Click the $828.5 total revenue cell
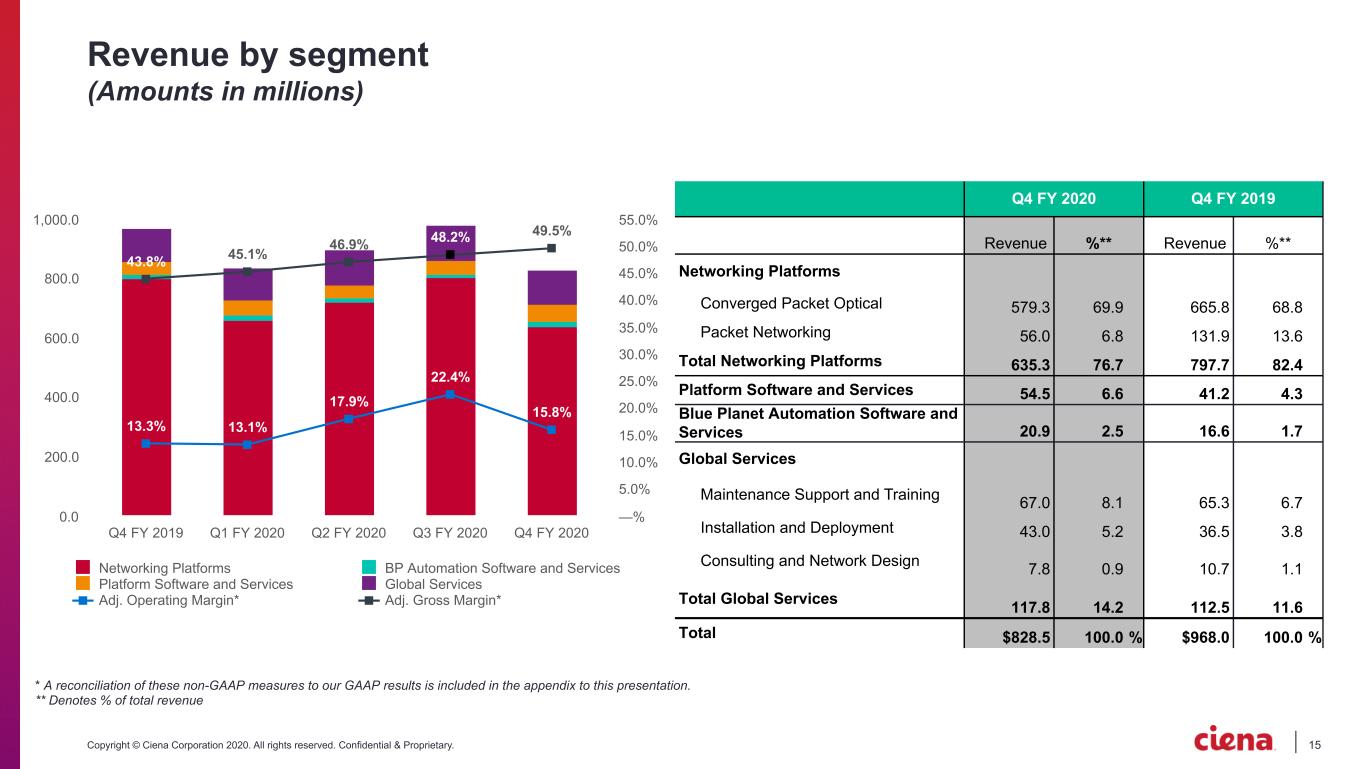Viewport: 1365px width, 769px height. click(x=1024, y=637)
